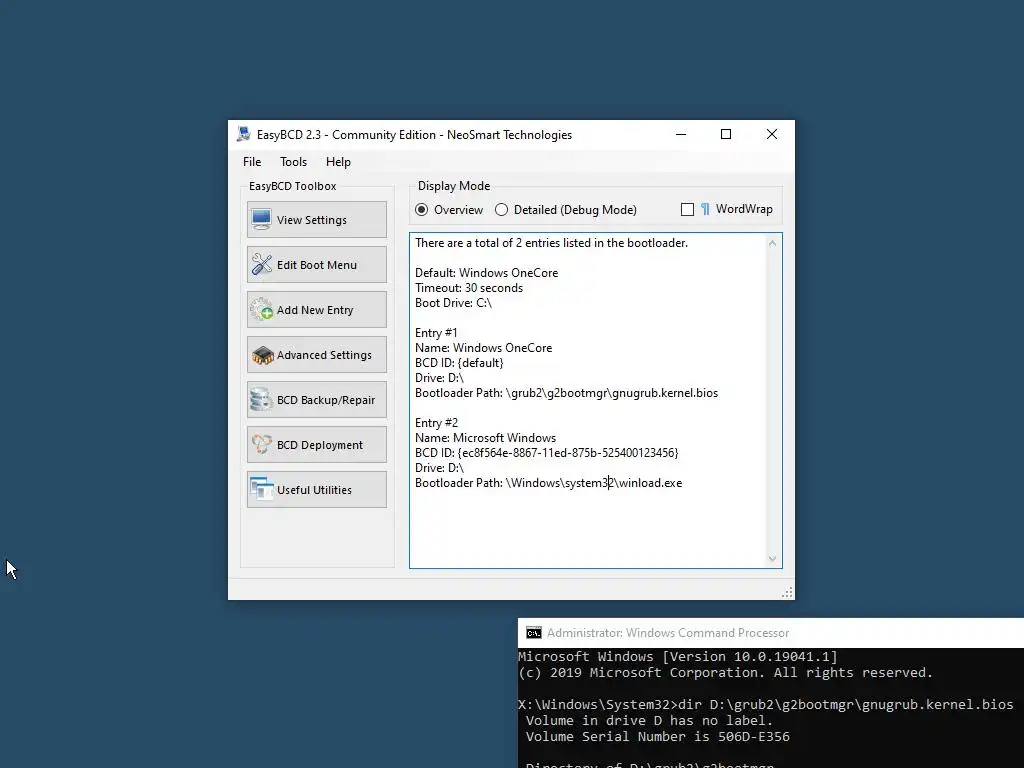
Task: Click the Add New Entry gear icon
Action: [x=261, y=310]
